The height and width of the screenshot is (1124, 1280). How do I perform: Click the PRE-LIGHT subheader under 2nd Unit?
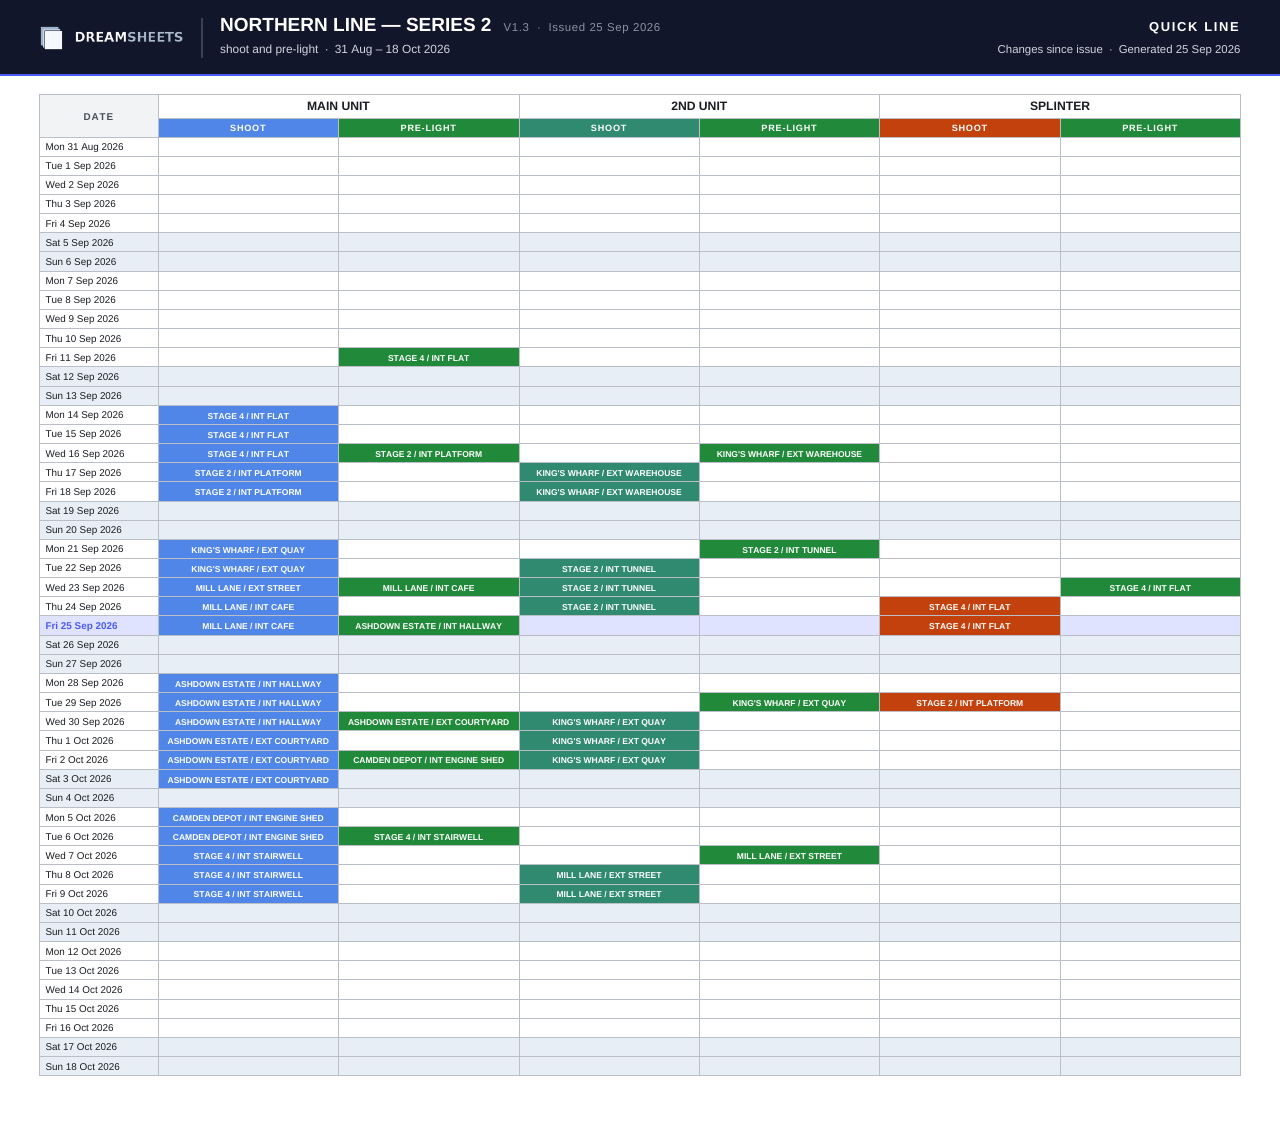[789, 128]
